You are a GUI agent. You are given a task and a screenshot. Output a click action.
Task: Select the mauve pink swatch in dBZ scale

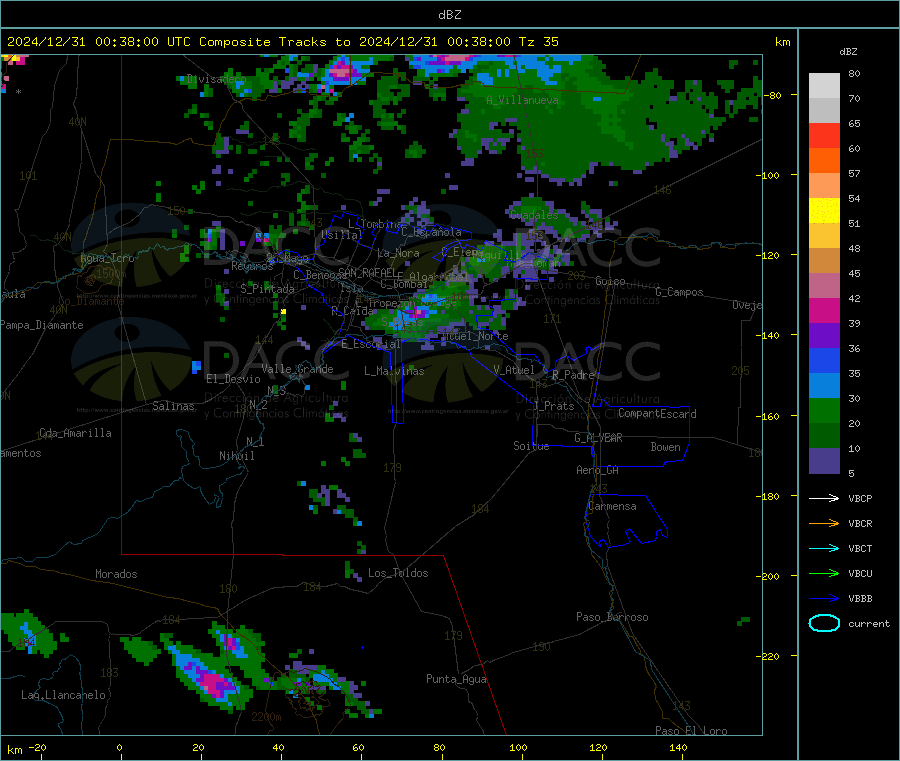click(x=824, y=286)
